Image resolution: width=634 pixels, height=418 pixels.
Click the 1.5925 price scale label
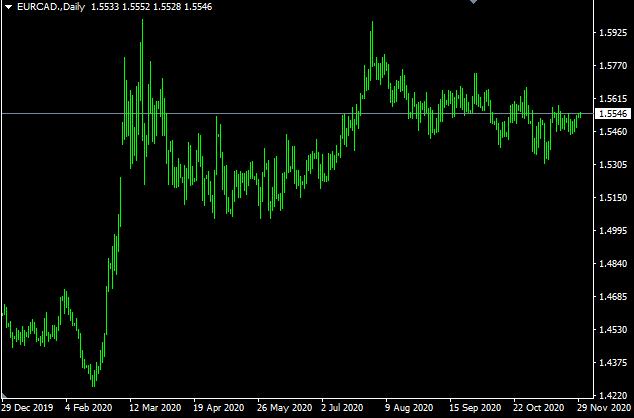click(613, 33)
